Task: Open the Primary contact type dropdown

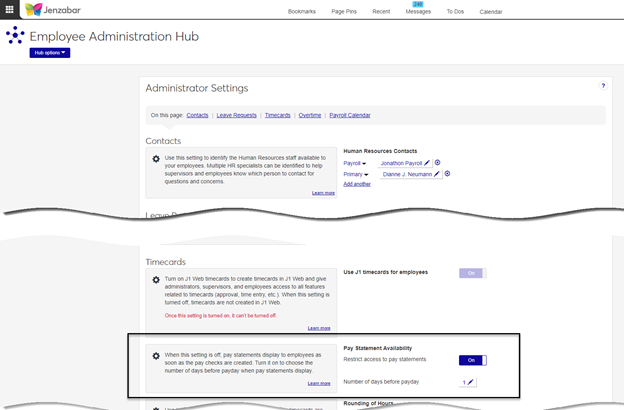Action: pyautogui.click(x=356, y=174)
